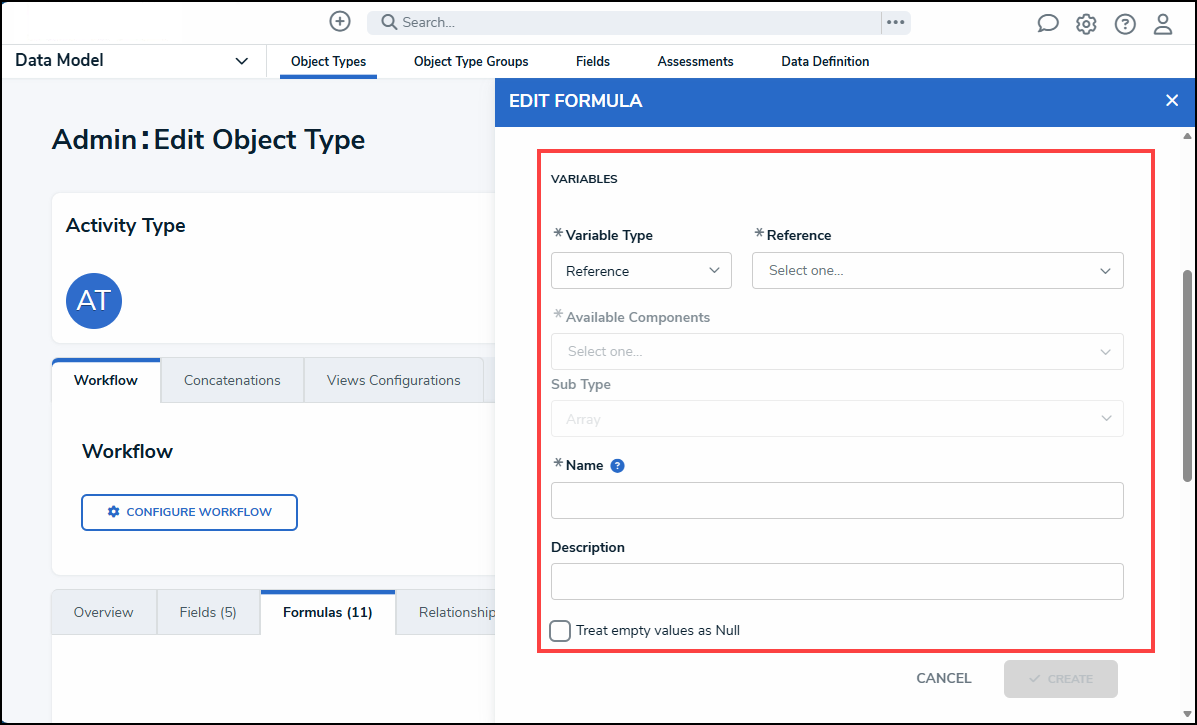The width and height of the screenshot is (1197, 725).
Task: Open the settings gear icon
Action: 1086,24
